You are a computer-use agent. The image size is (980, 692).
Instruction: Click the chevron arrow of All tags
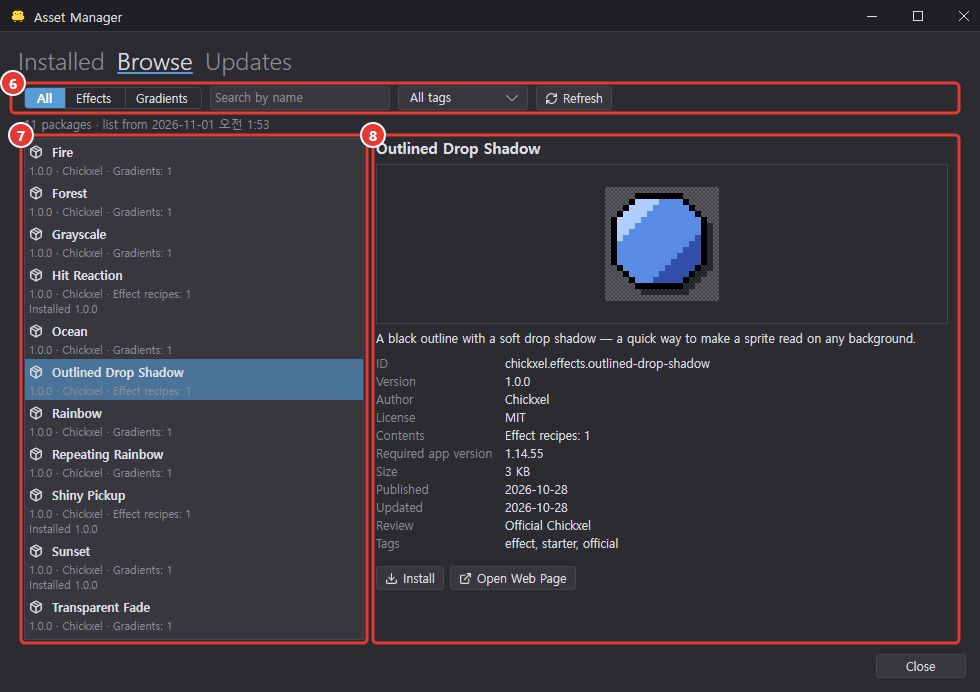[512, 98]
